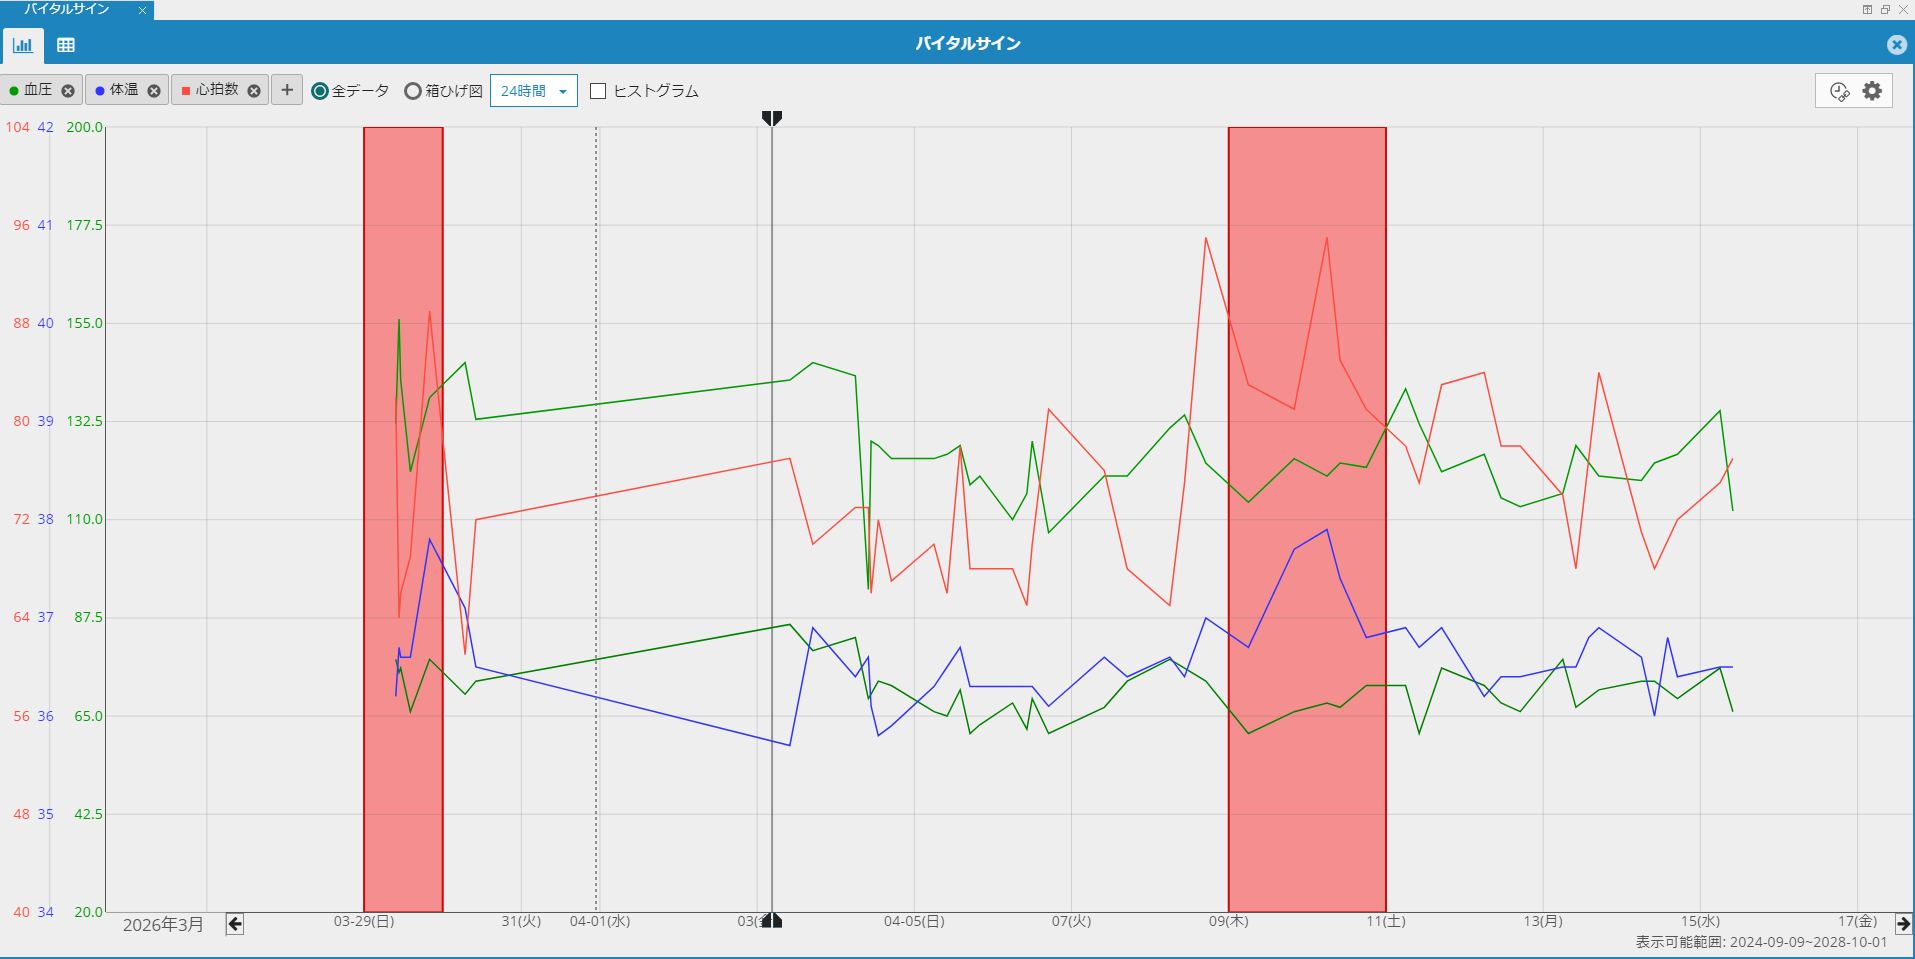Viewport: 1915px width, 959px height.
Task: Click the 2026年3月 month label
Action: (163, 925)
